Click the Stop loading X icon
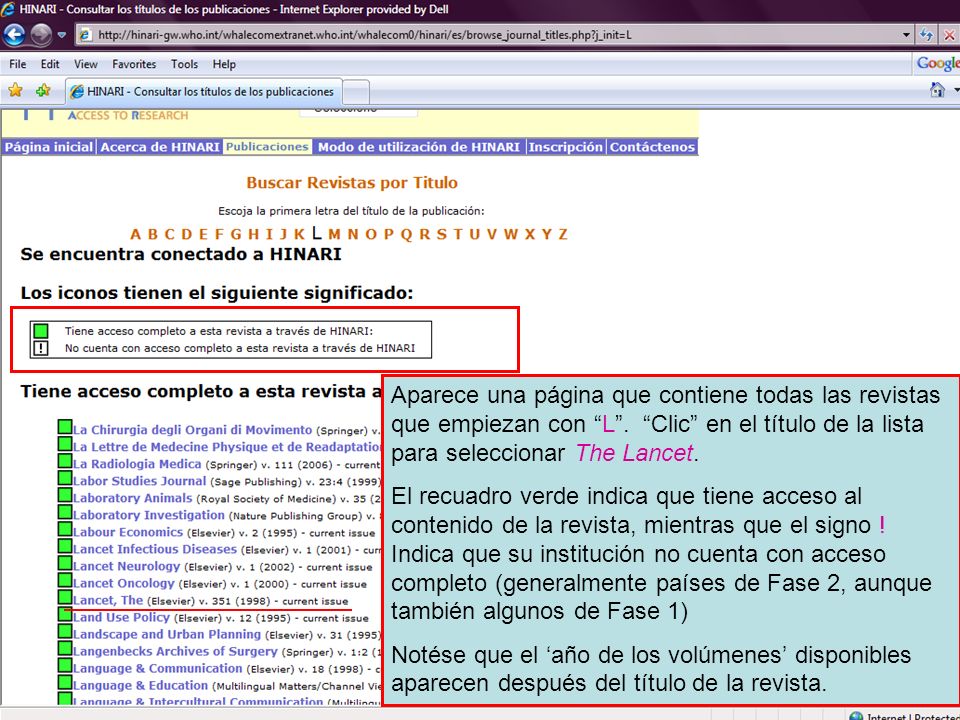 point(950,35)
